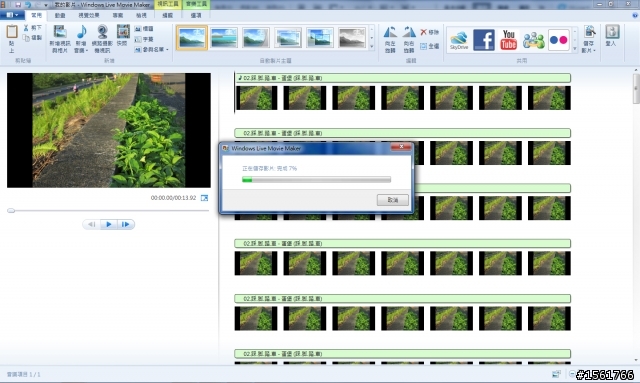Select the third AutoMovie theme thumbnail
Viewport: 640px width, 383px height.
point(256,38)
